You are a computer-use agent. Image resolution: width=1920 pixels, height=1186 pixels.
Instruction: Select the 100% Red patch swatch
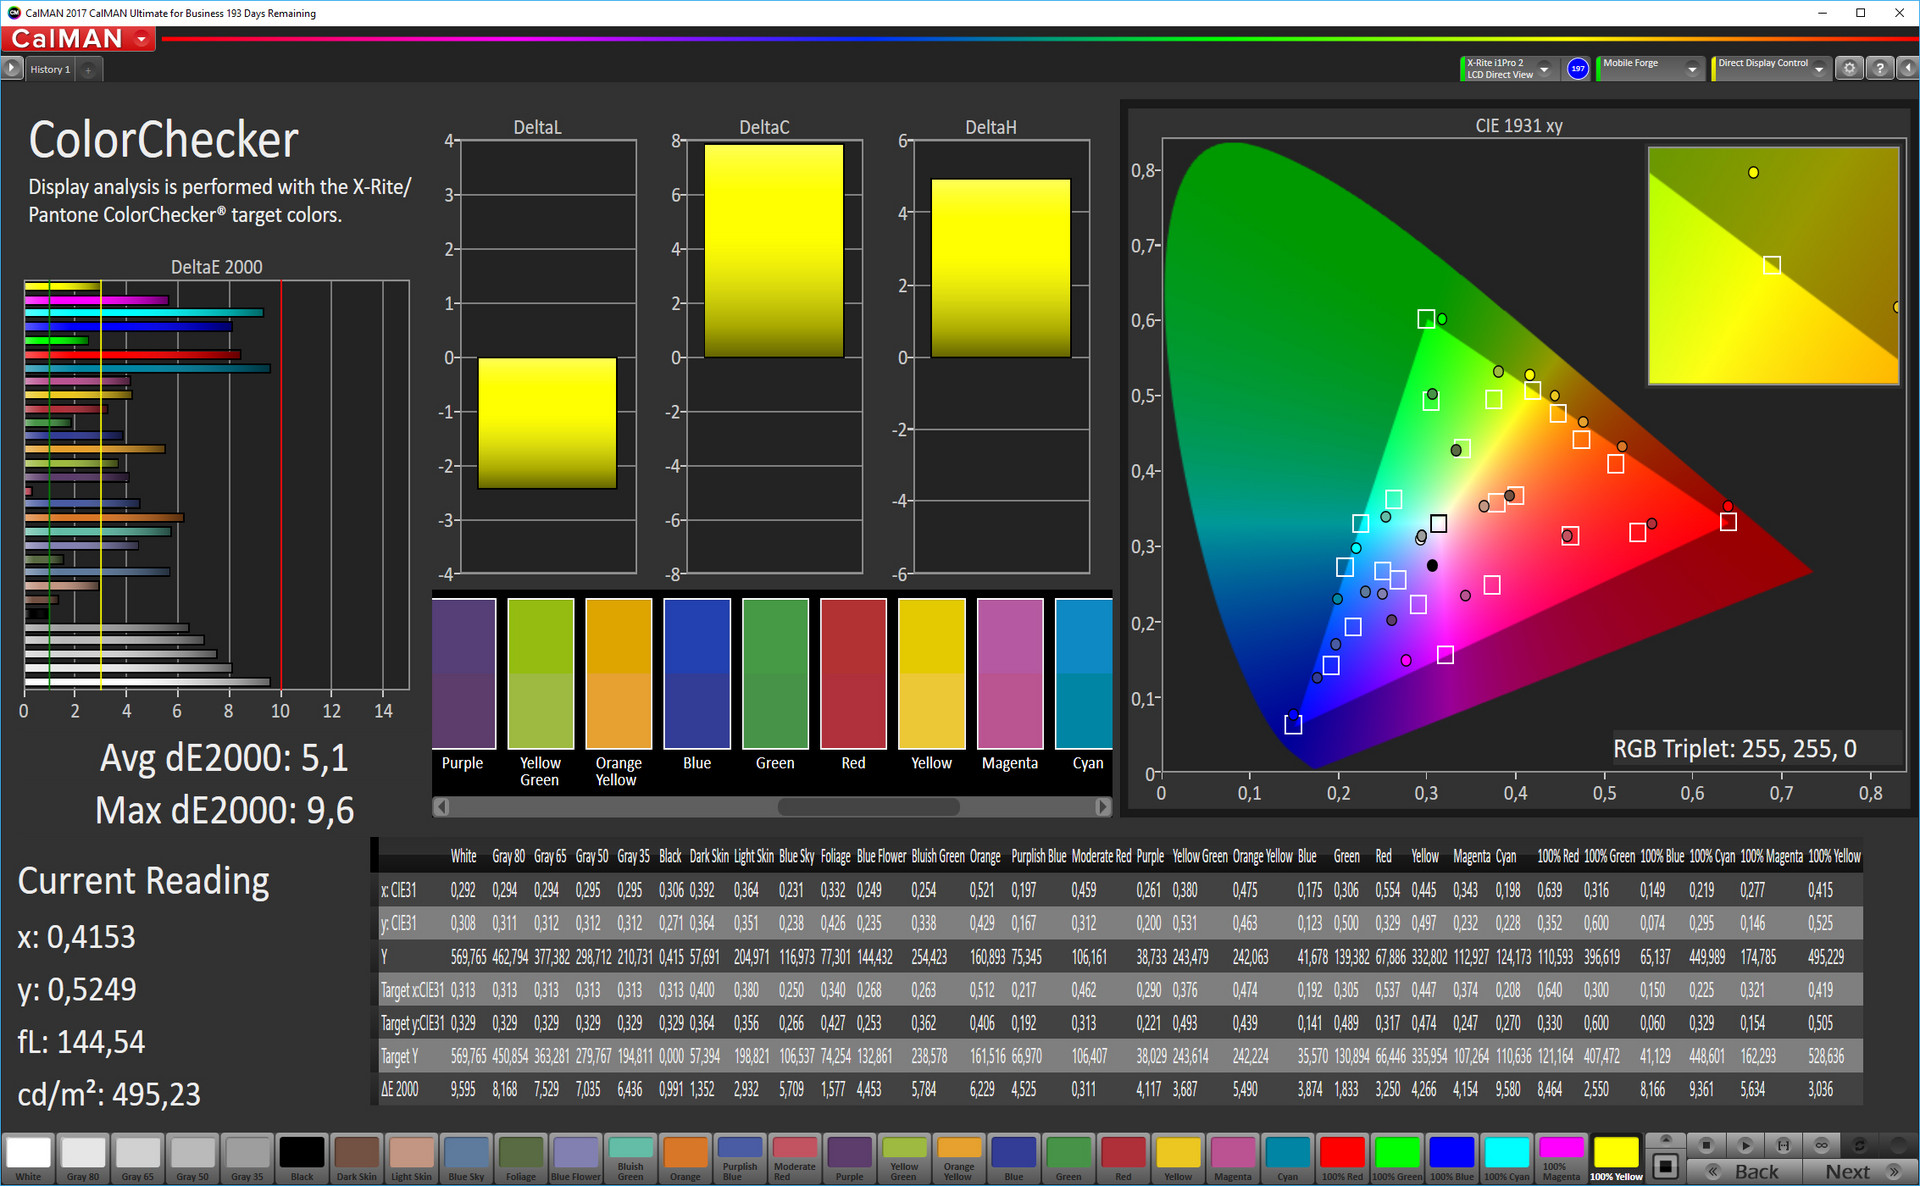[x=1342, y=1158]
